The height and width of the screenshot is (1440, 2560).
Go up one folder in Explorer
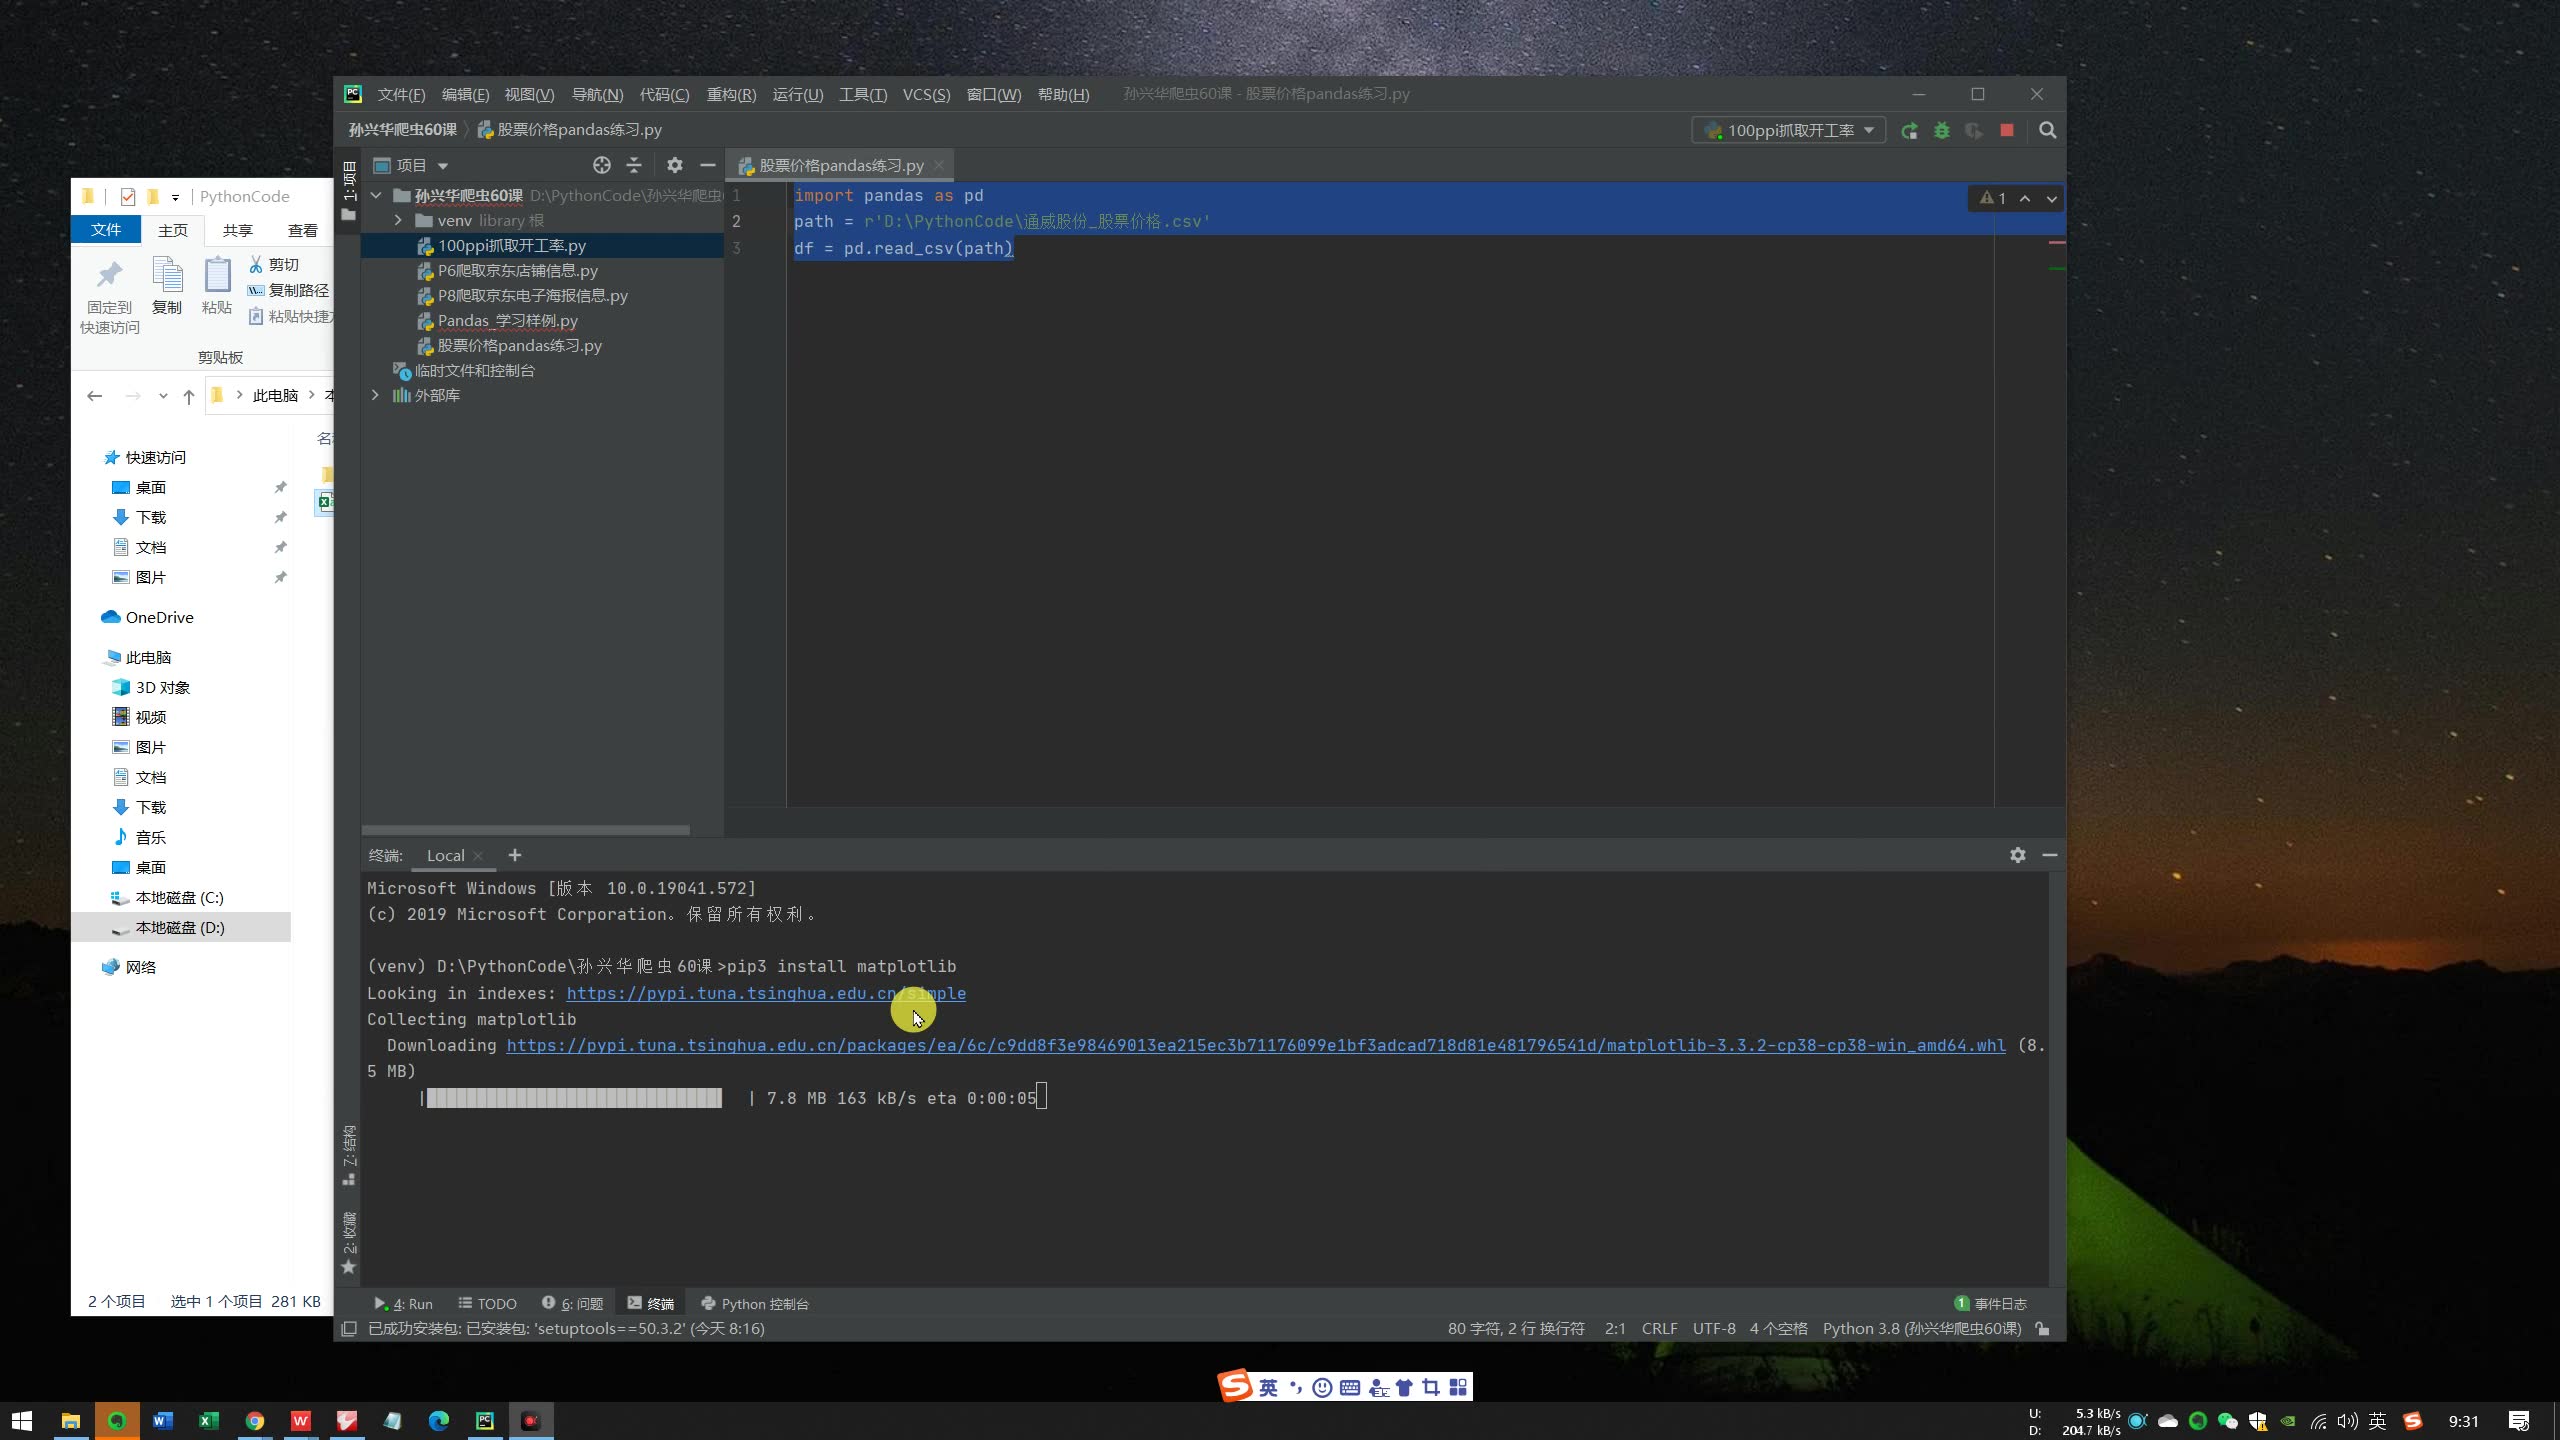pyautogui.click(x=189, y=396)
